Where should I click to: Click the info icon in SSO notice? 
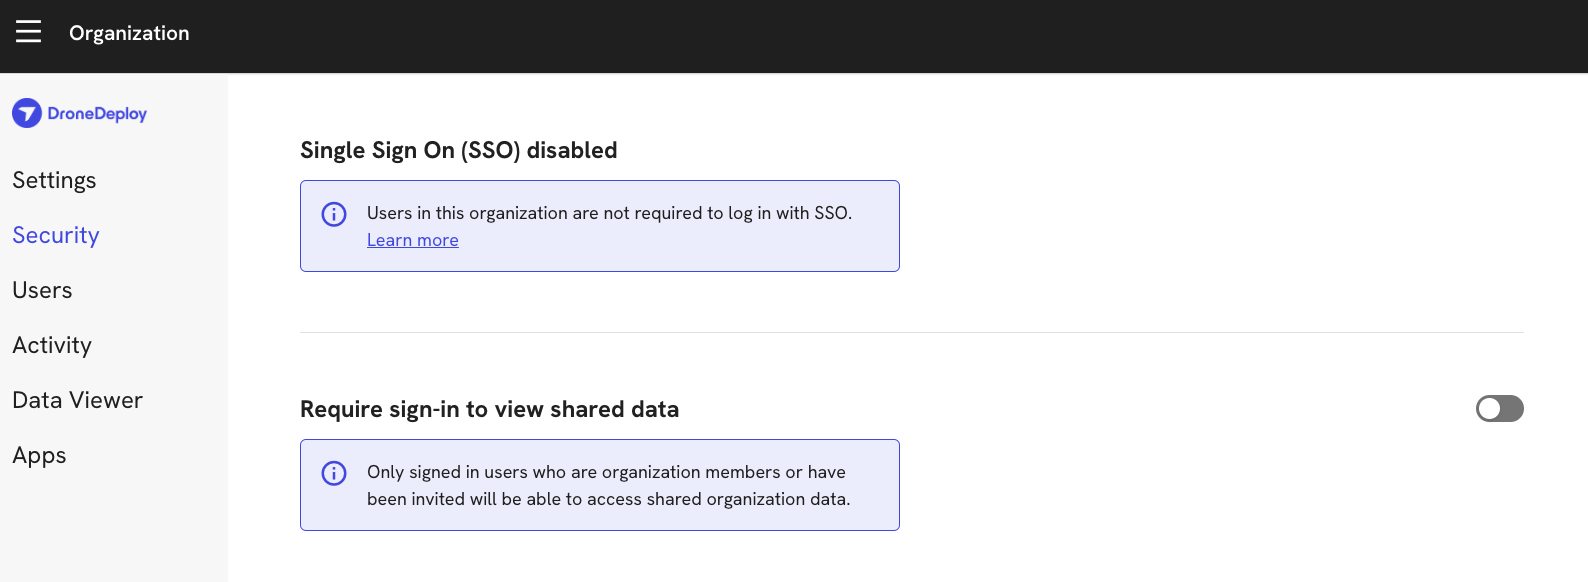(x=334, y=214)
